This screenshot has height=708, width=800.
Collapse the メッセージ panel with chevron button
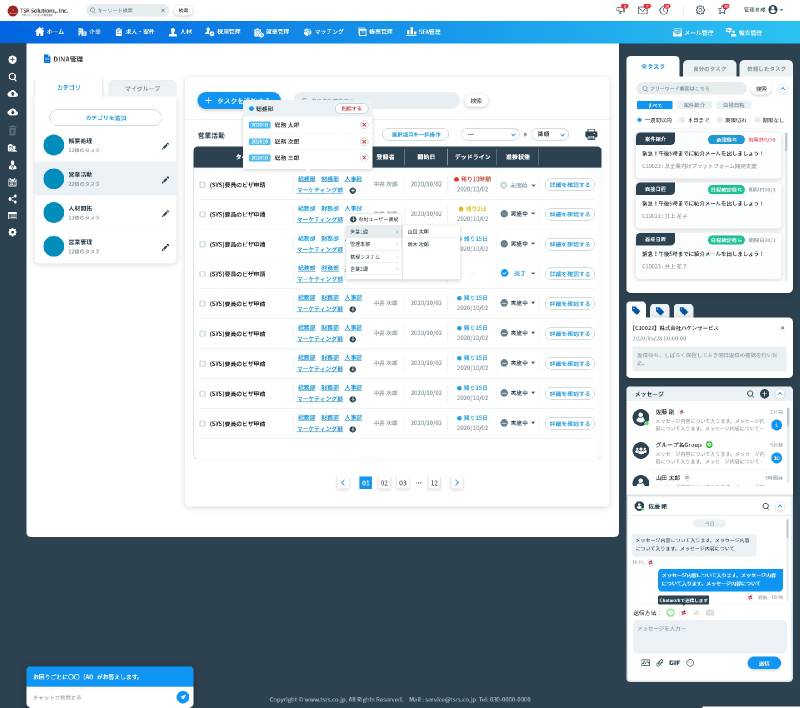tap(779, 394)
